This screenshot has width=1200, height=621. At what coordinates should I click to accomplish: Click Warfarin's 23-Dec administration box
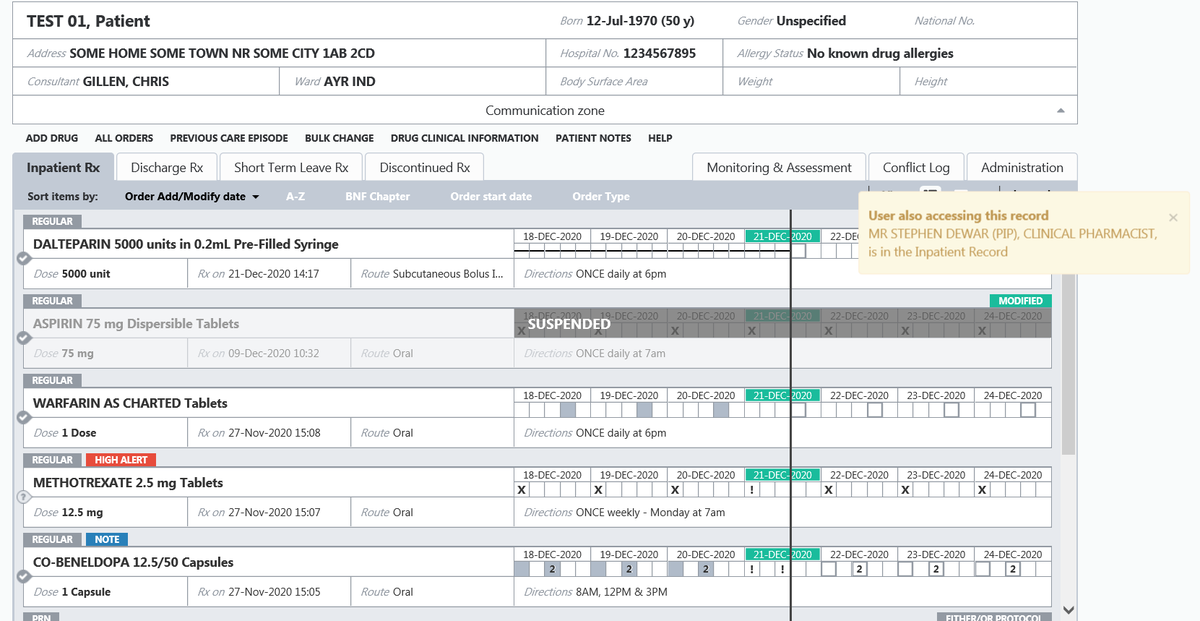952,410
